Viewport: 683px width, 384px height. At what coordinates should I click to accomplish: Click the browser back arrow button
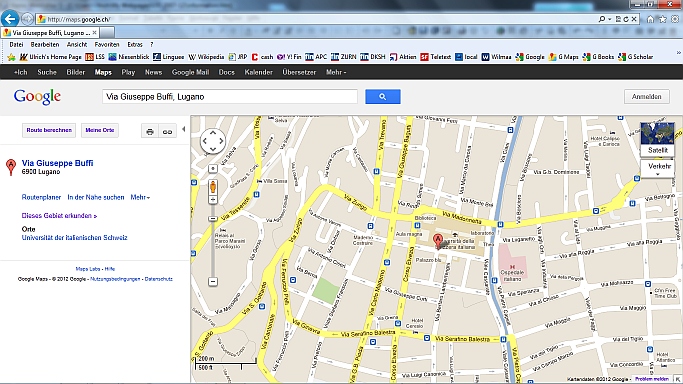pos(10,19)
